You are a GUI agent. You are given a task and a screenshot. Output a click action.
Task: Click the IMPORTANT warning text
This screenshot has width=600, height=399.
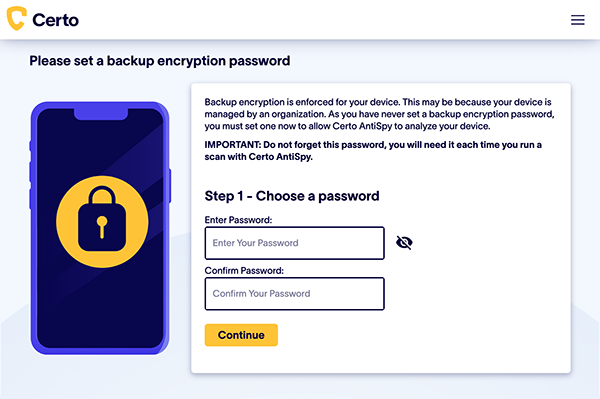click(x=373, y=150)
